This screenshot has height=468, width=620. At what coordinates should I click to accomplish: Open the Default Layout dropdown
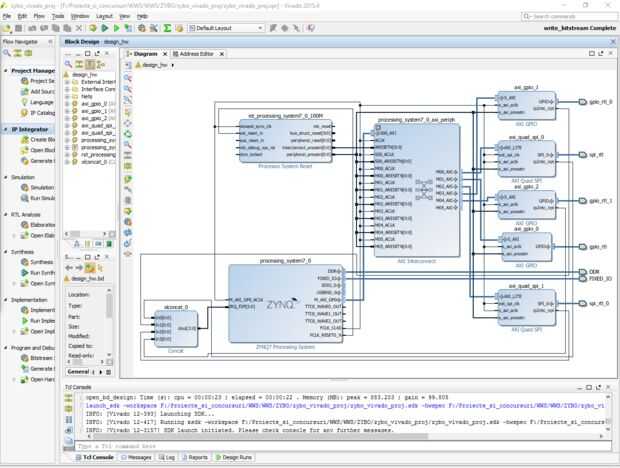tap(225, 29)
